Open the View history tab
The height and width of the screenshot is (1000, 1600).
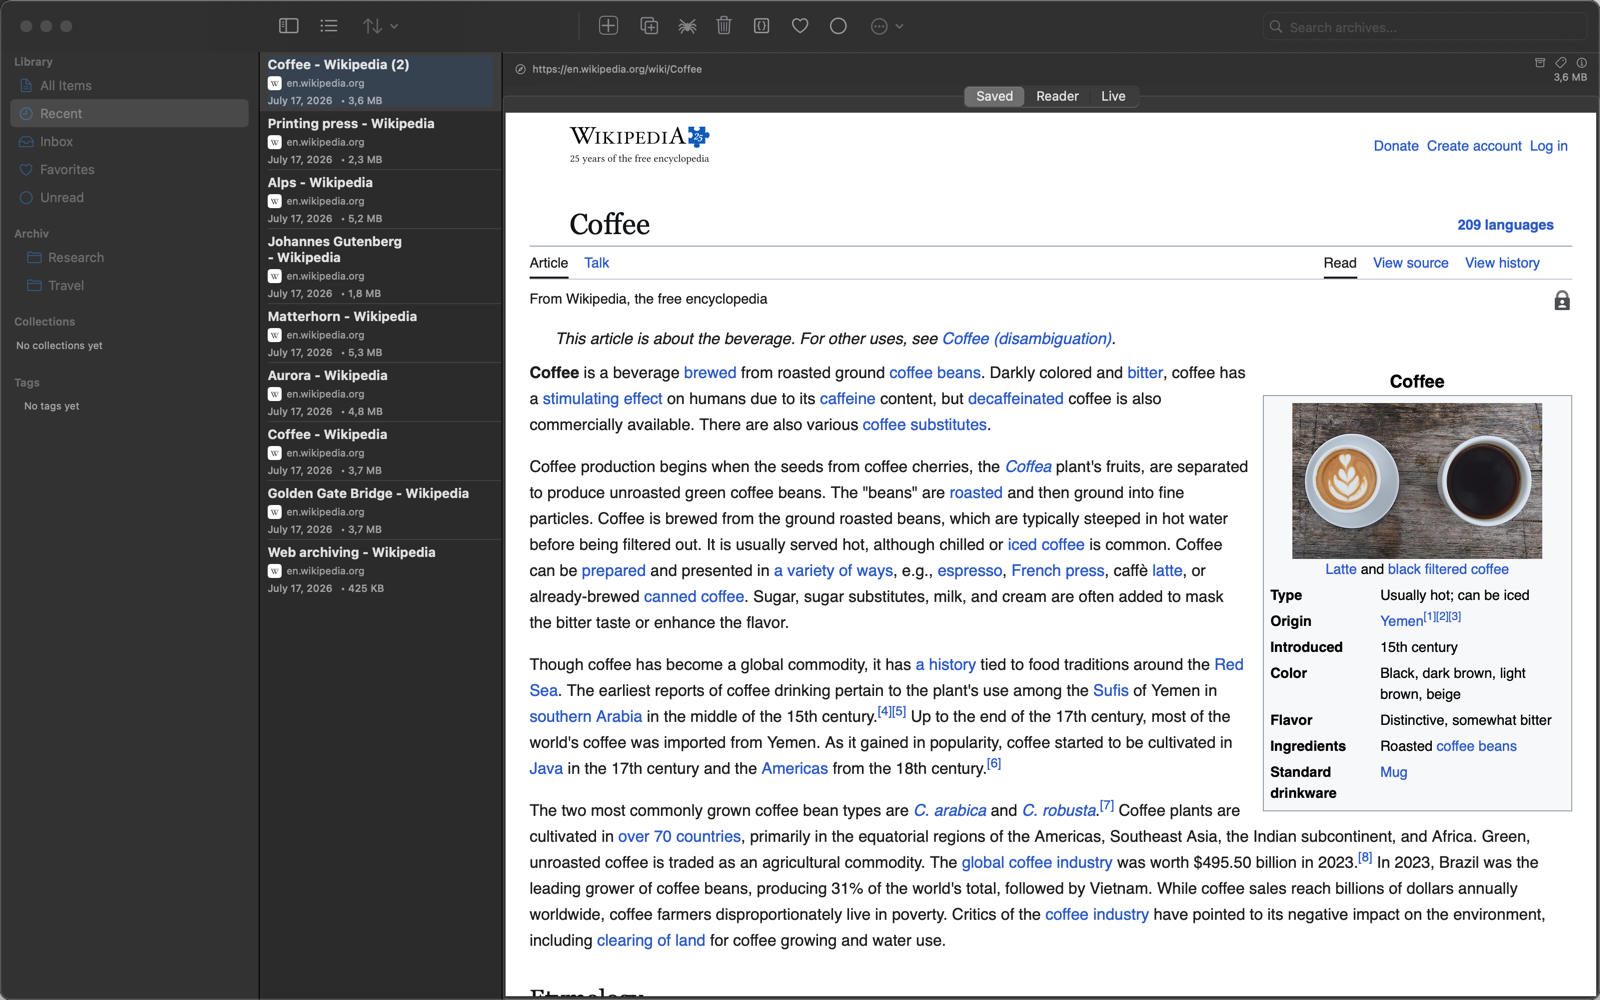[1502, 263]
